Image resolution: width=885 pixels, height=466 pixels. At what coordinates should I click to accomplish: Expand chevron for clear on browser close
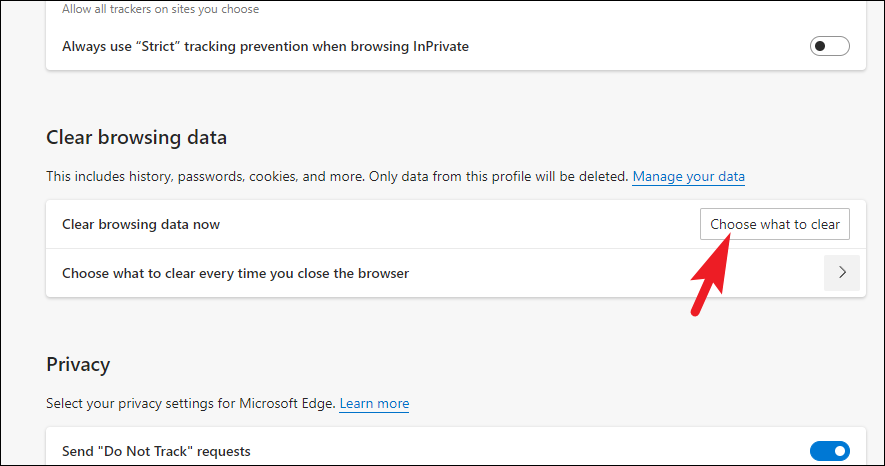click(841, 272)
